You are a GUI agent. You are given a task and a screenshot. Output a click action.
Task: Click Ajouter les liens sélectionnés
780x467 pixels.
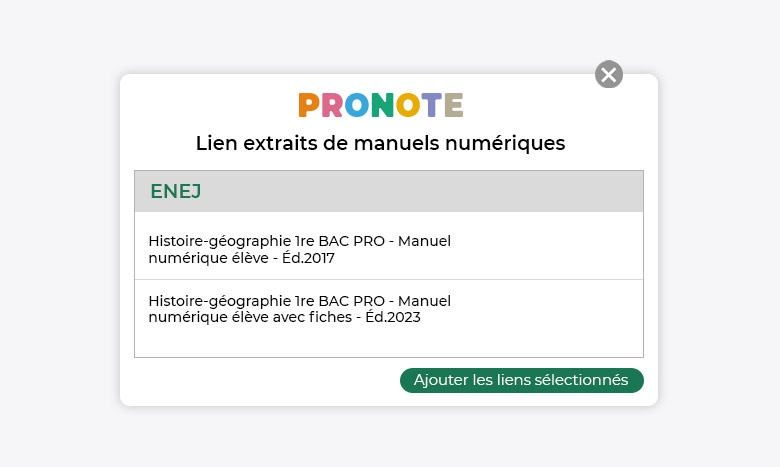tap(522, 380)
